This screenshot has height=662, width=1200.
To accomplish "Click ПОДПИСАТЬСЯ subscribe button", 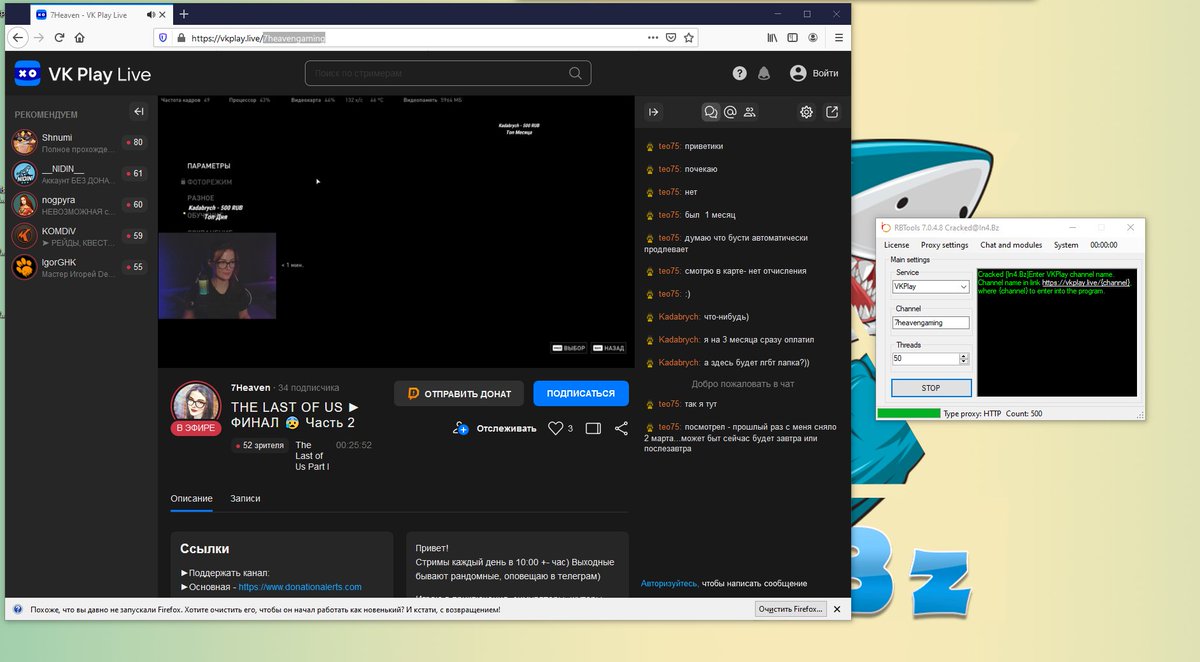I will [581, 393].
